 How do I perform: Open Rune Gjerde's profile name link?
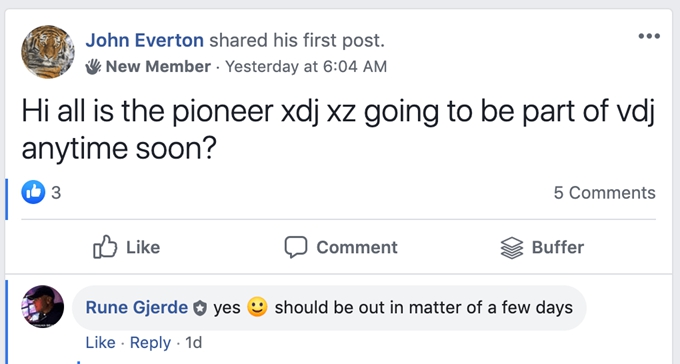tap(137, 308)
